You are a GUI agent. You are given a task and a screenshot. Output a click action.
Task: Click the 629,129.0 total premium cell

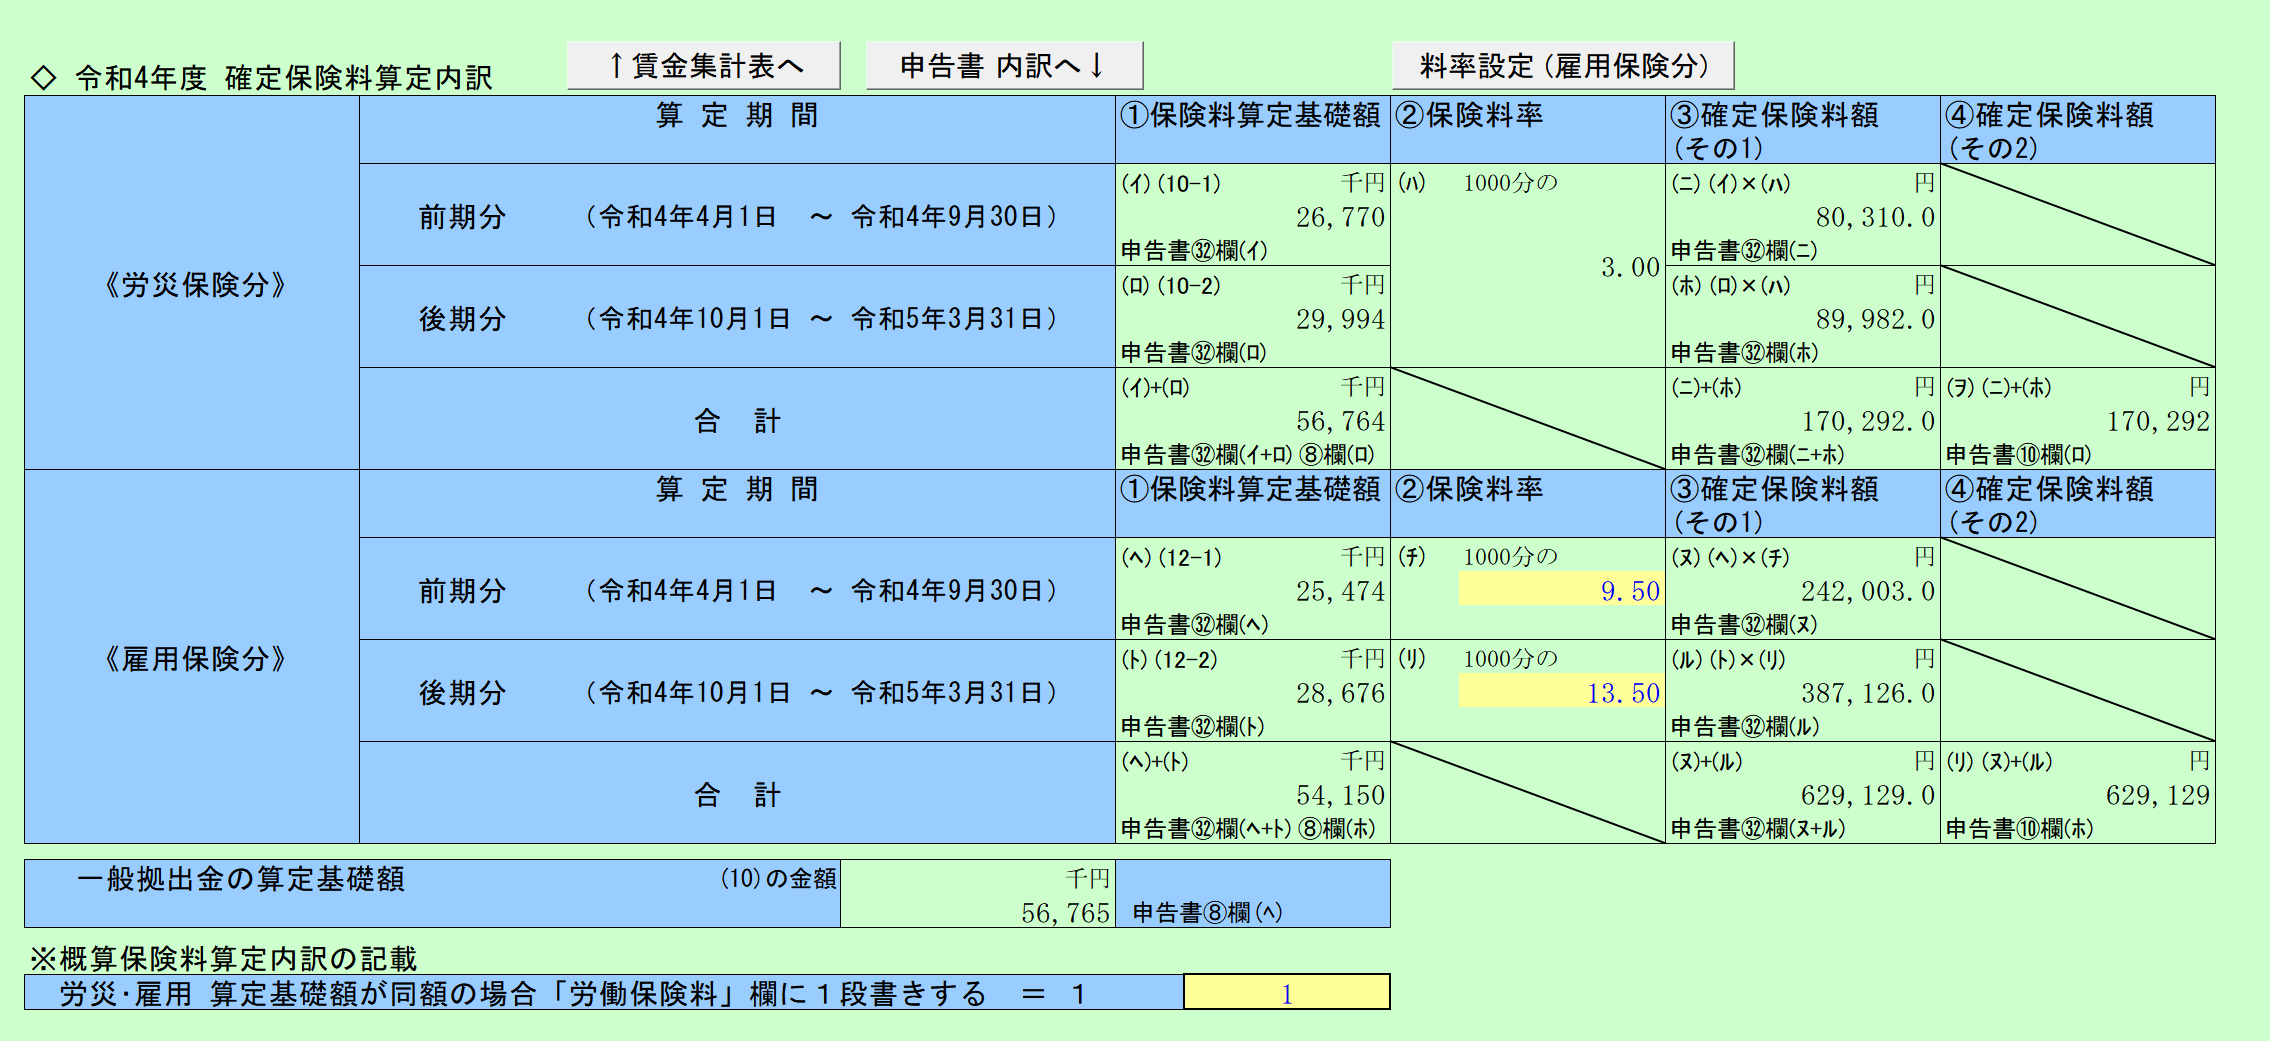tap(1868, 795)
